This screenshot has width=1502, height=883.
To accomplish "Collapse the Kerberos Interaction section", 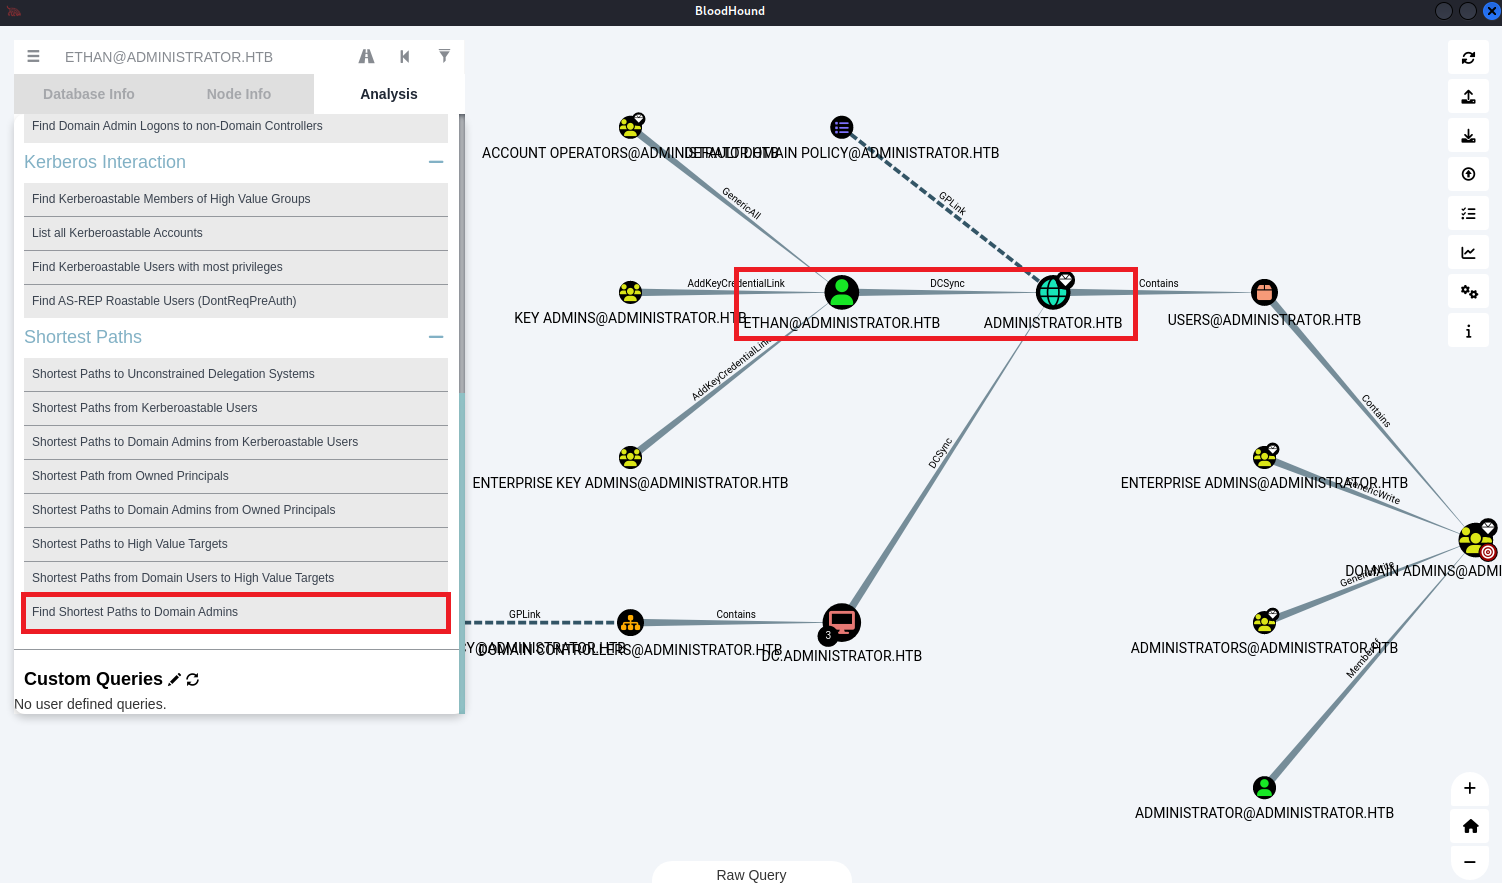I will 436,162.
